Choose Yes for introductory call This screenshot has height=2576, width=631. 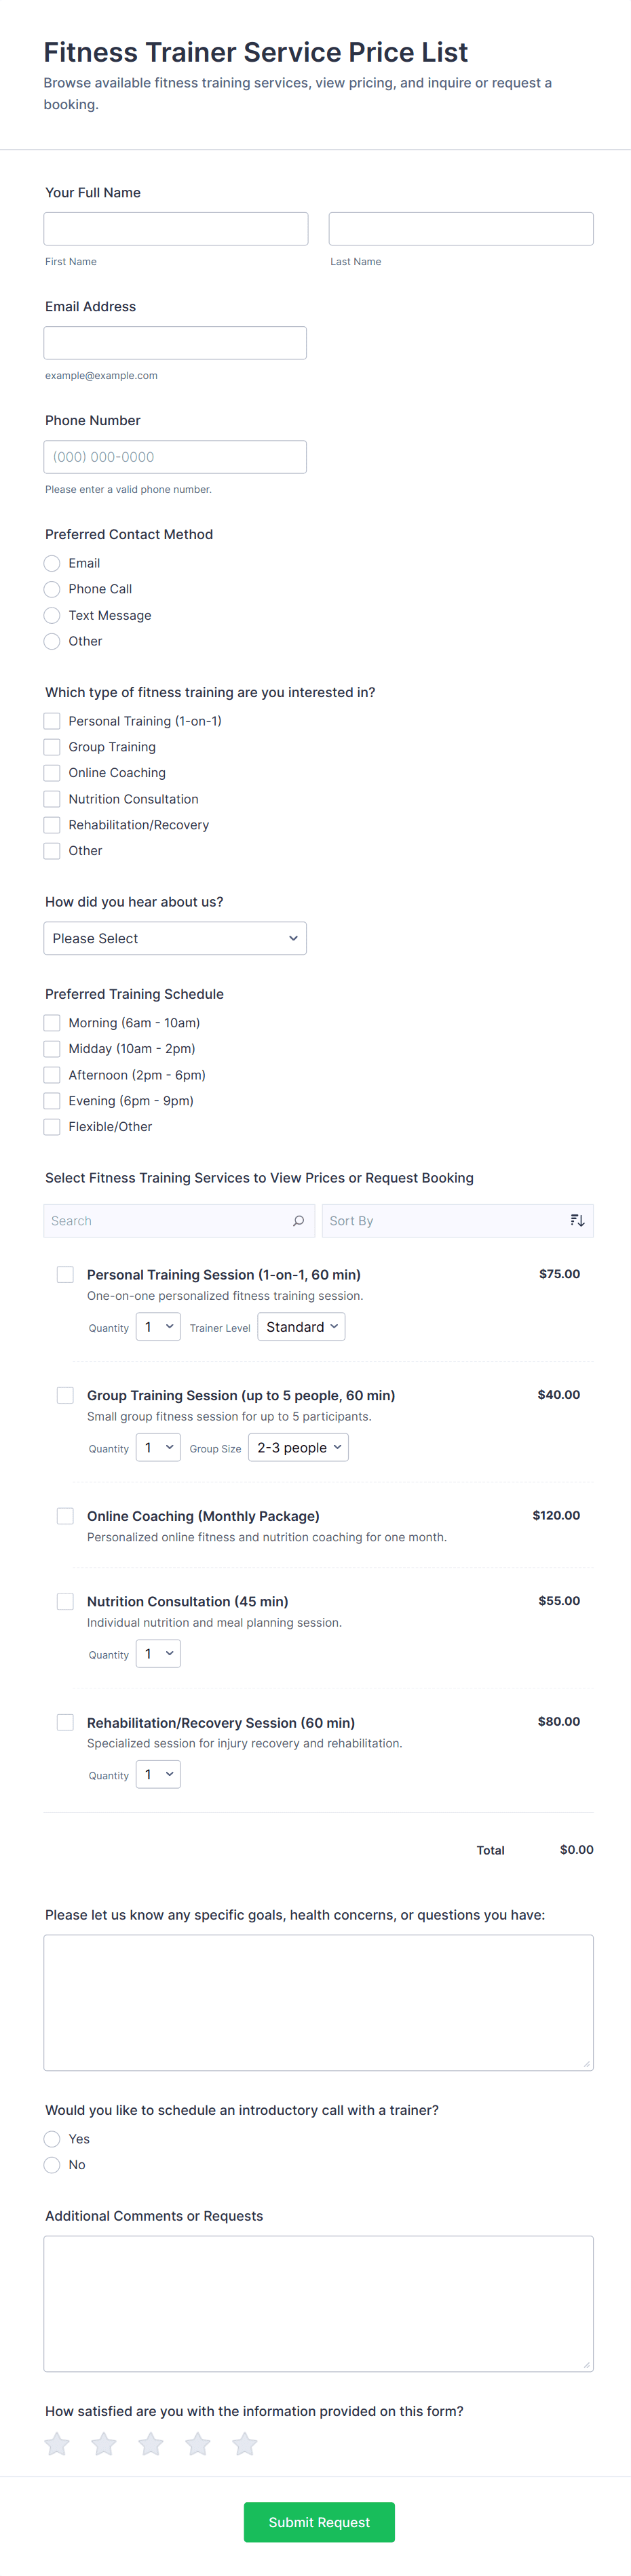tap(52, 2138)
